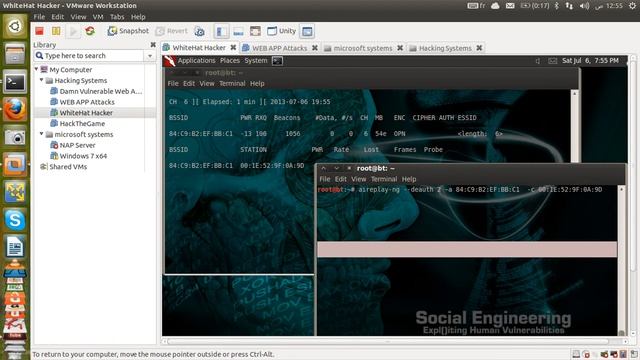Click the battery indicator (0:17)

[x=535, y=6]
